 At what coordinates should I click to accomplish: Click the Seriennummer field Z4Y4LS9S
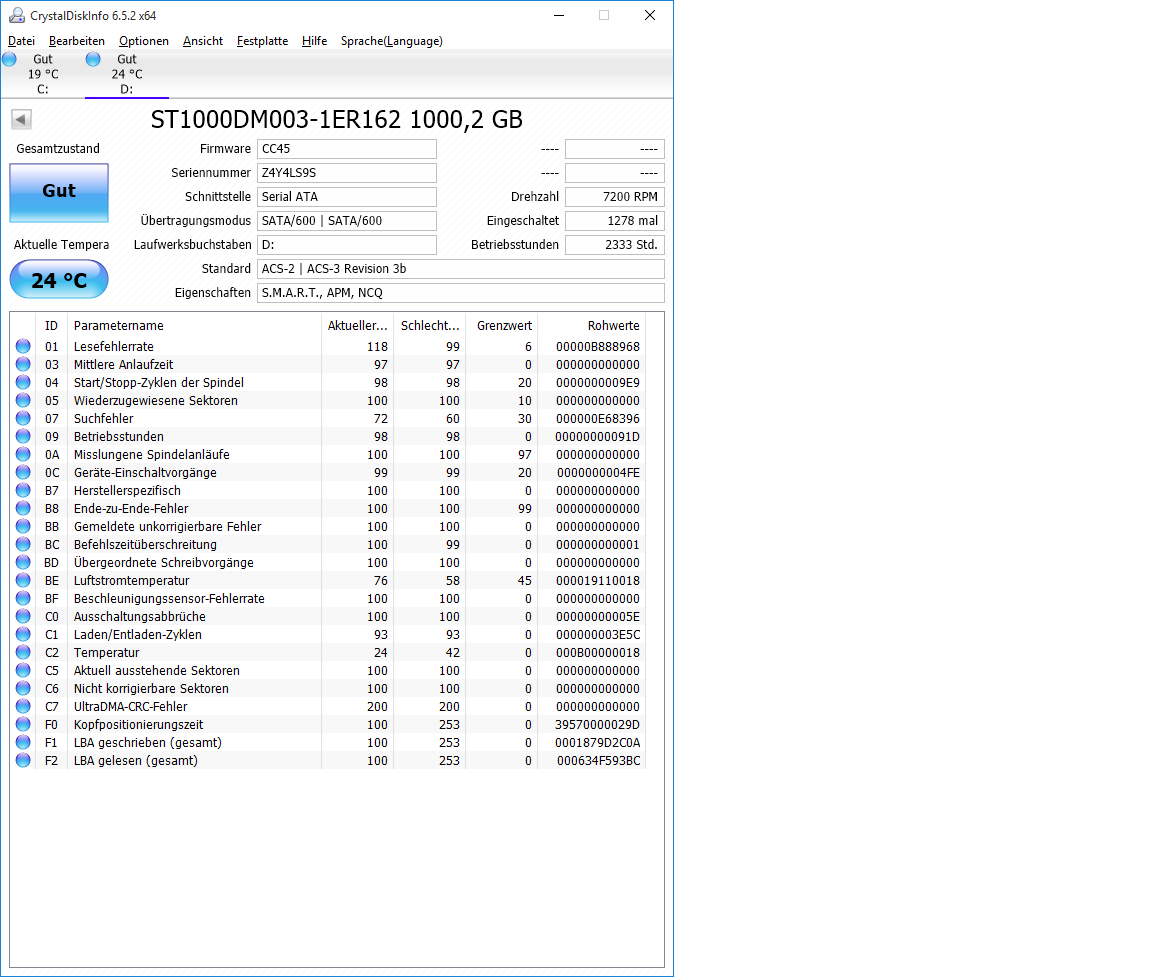point(347,173)
